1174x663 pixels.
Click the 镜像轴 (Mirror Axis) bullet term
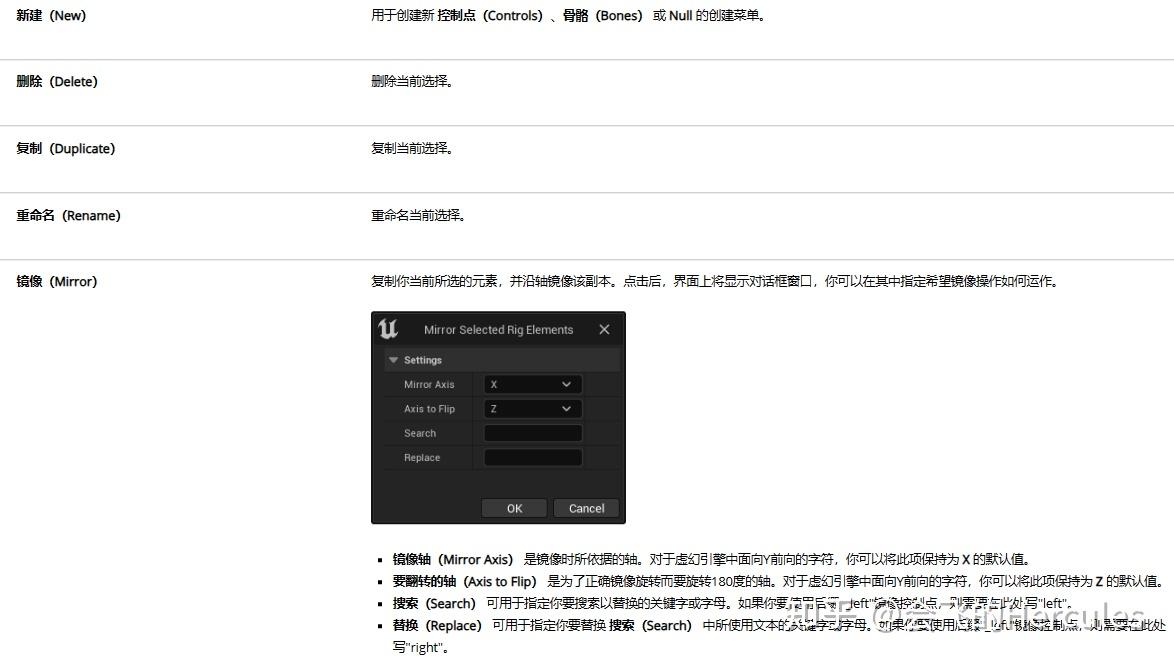(453, 560)
